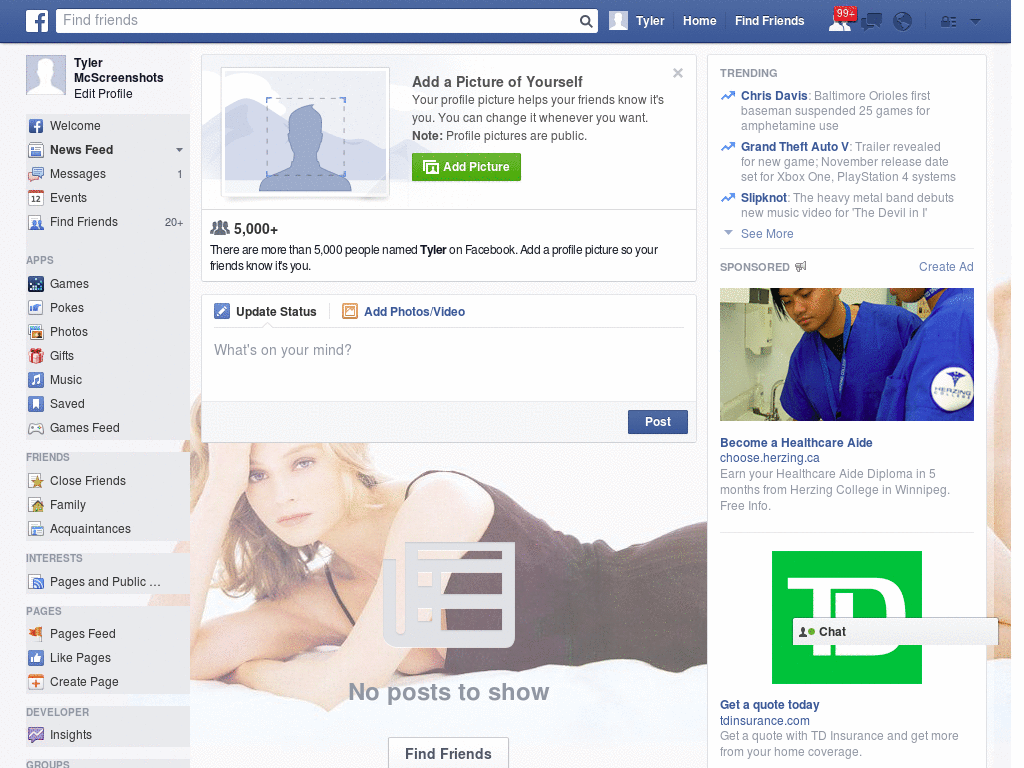The height and width of the screenshot is (768, 1024).
Task: Dismiss the Add a Picture card
Action: (678, 73)
